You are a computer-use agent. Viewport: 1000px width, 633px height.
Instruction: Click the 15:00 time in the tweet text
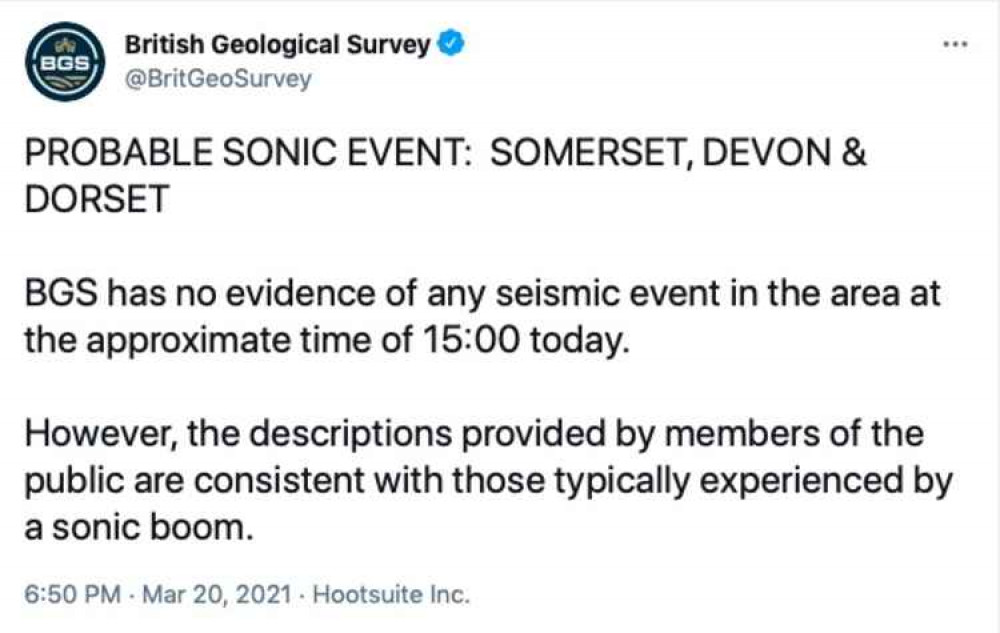tap(472, 340)
